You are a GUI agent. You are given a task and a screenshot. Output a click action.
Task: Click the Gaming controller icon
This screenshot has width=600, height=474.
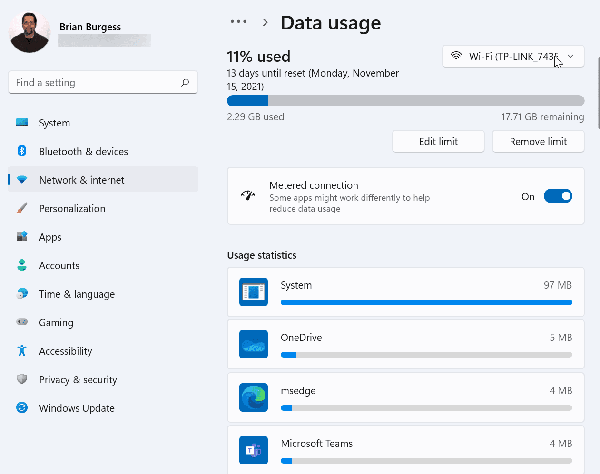coord(22,323)
